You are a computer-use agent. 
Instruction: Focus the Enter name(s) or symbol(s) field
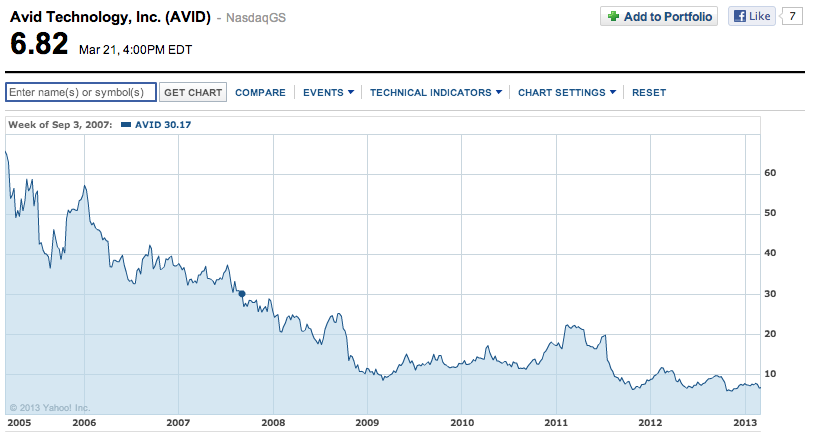[x=81, y=92]
